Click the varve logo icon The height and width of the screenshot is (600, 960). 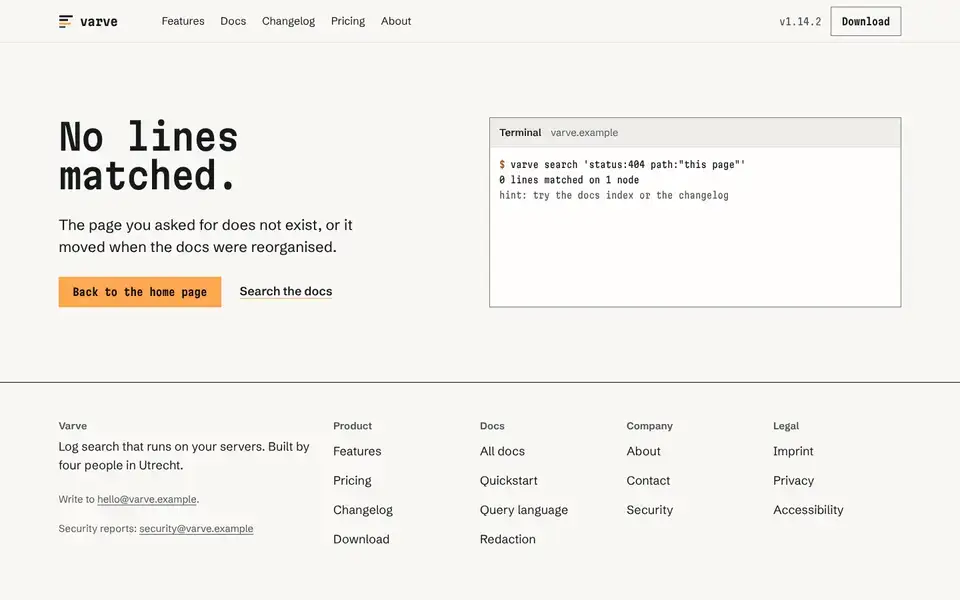click(66, 21)
